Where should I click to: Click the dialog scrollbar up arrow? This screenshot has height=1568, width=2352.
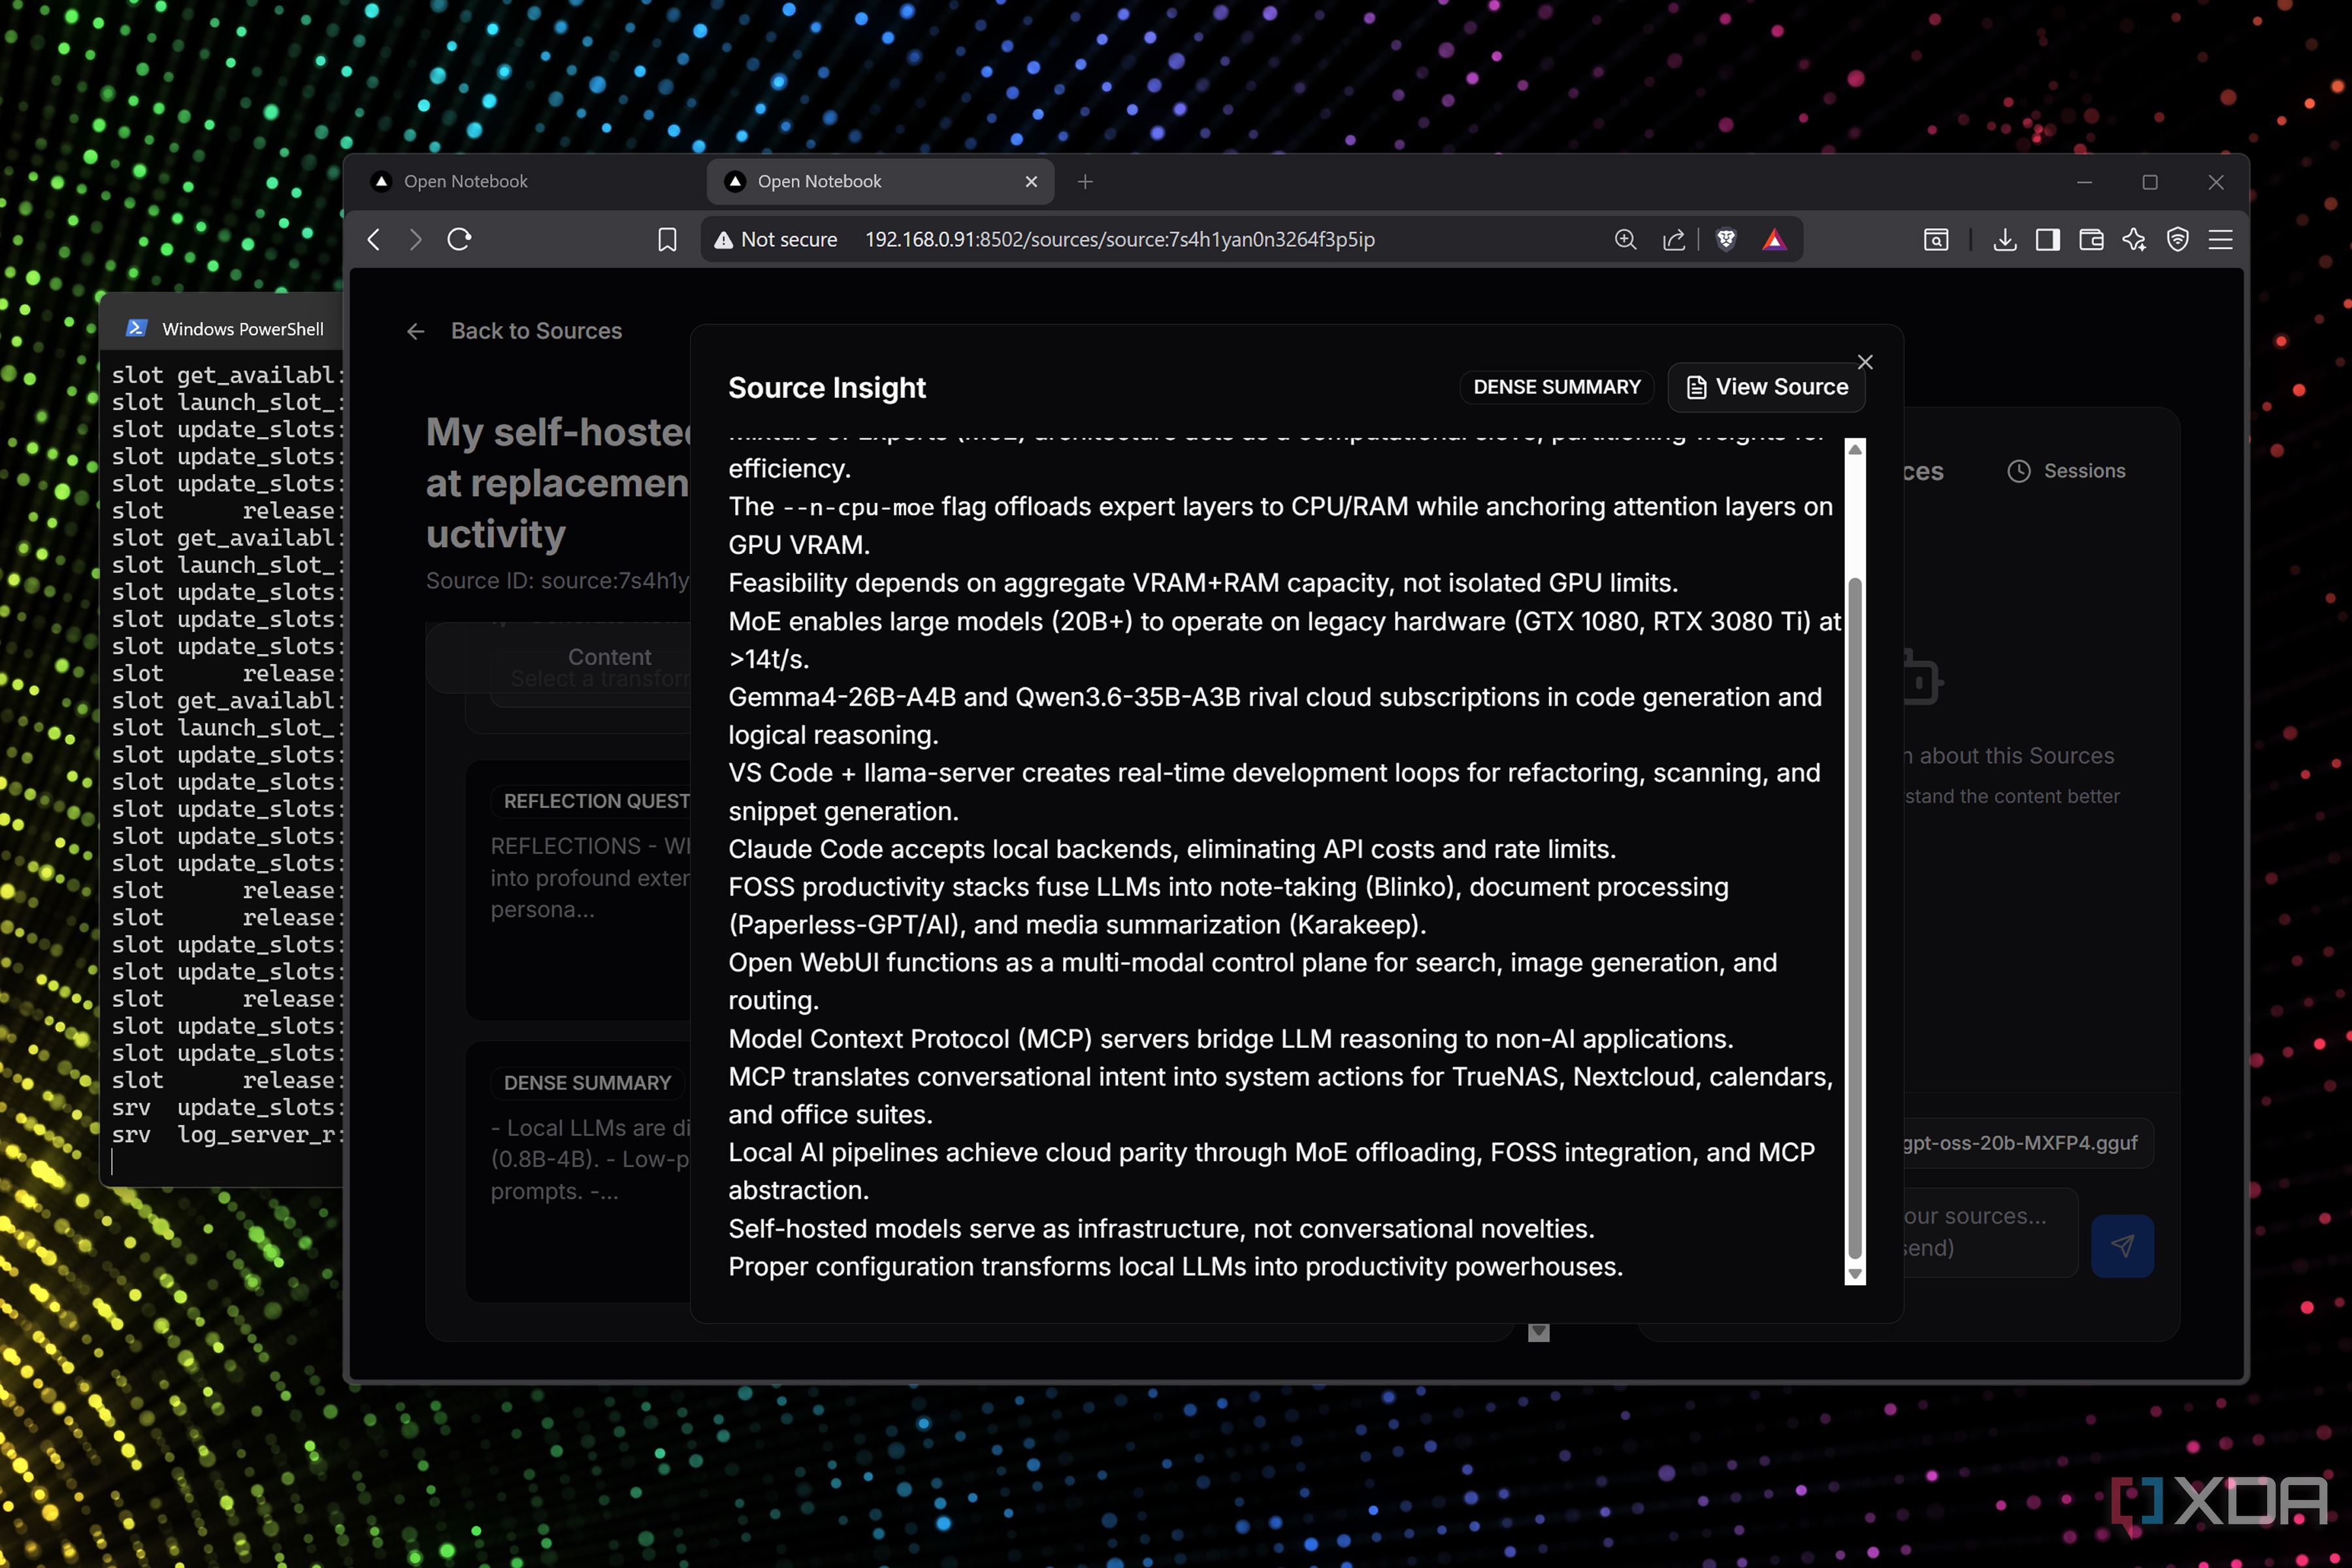tap(1855, 450)
